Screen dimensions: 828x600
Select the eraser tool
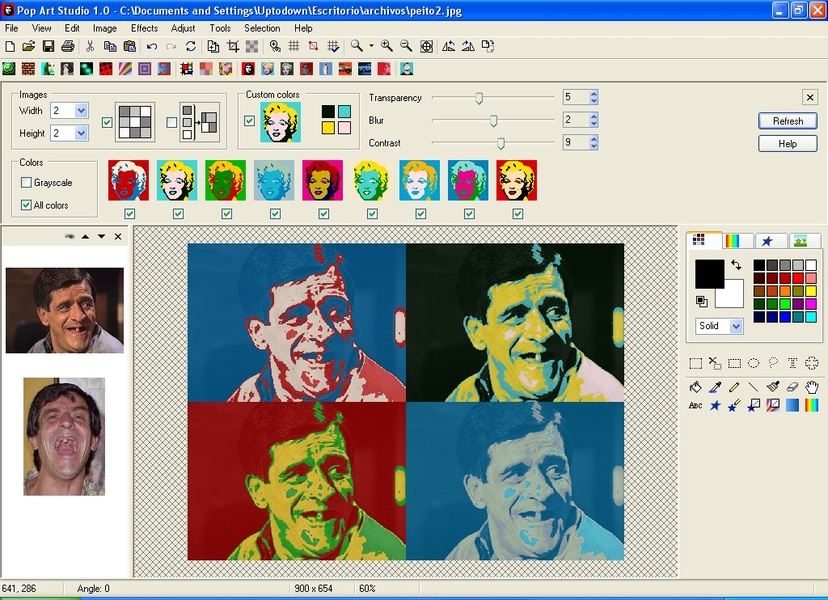793,386
